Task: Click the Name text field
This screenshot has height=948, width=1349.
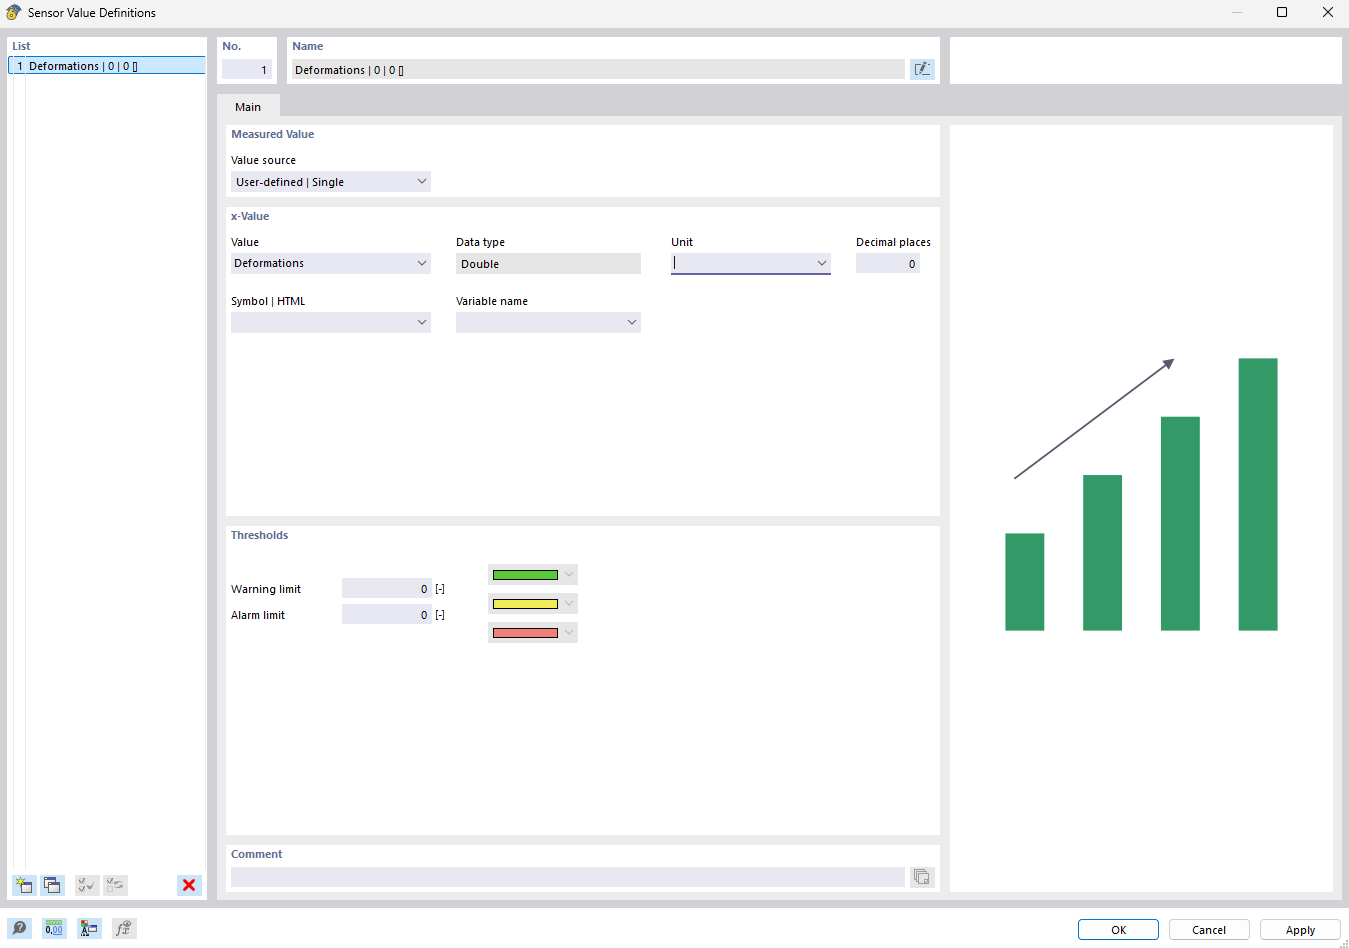Action: click(598, 69)
